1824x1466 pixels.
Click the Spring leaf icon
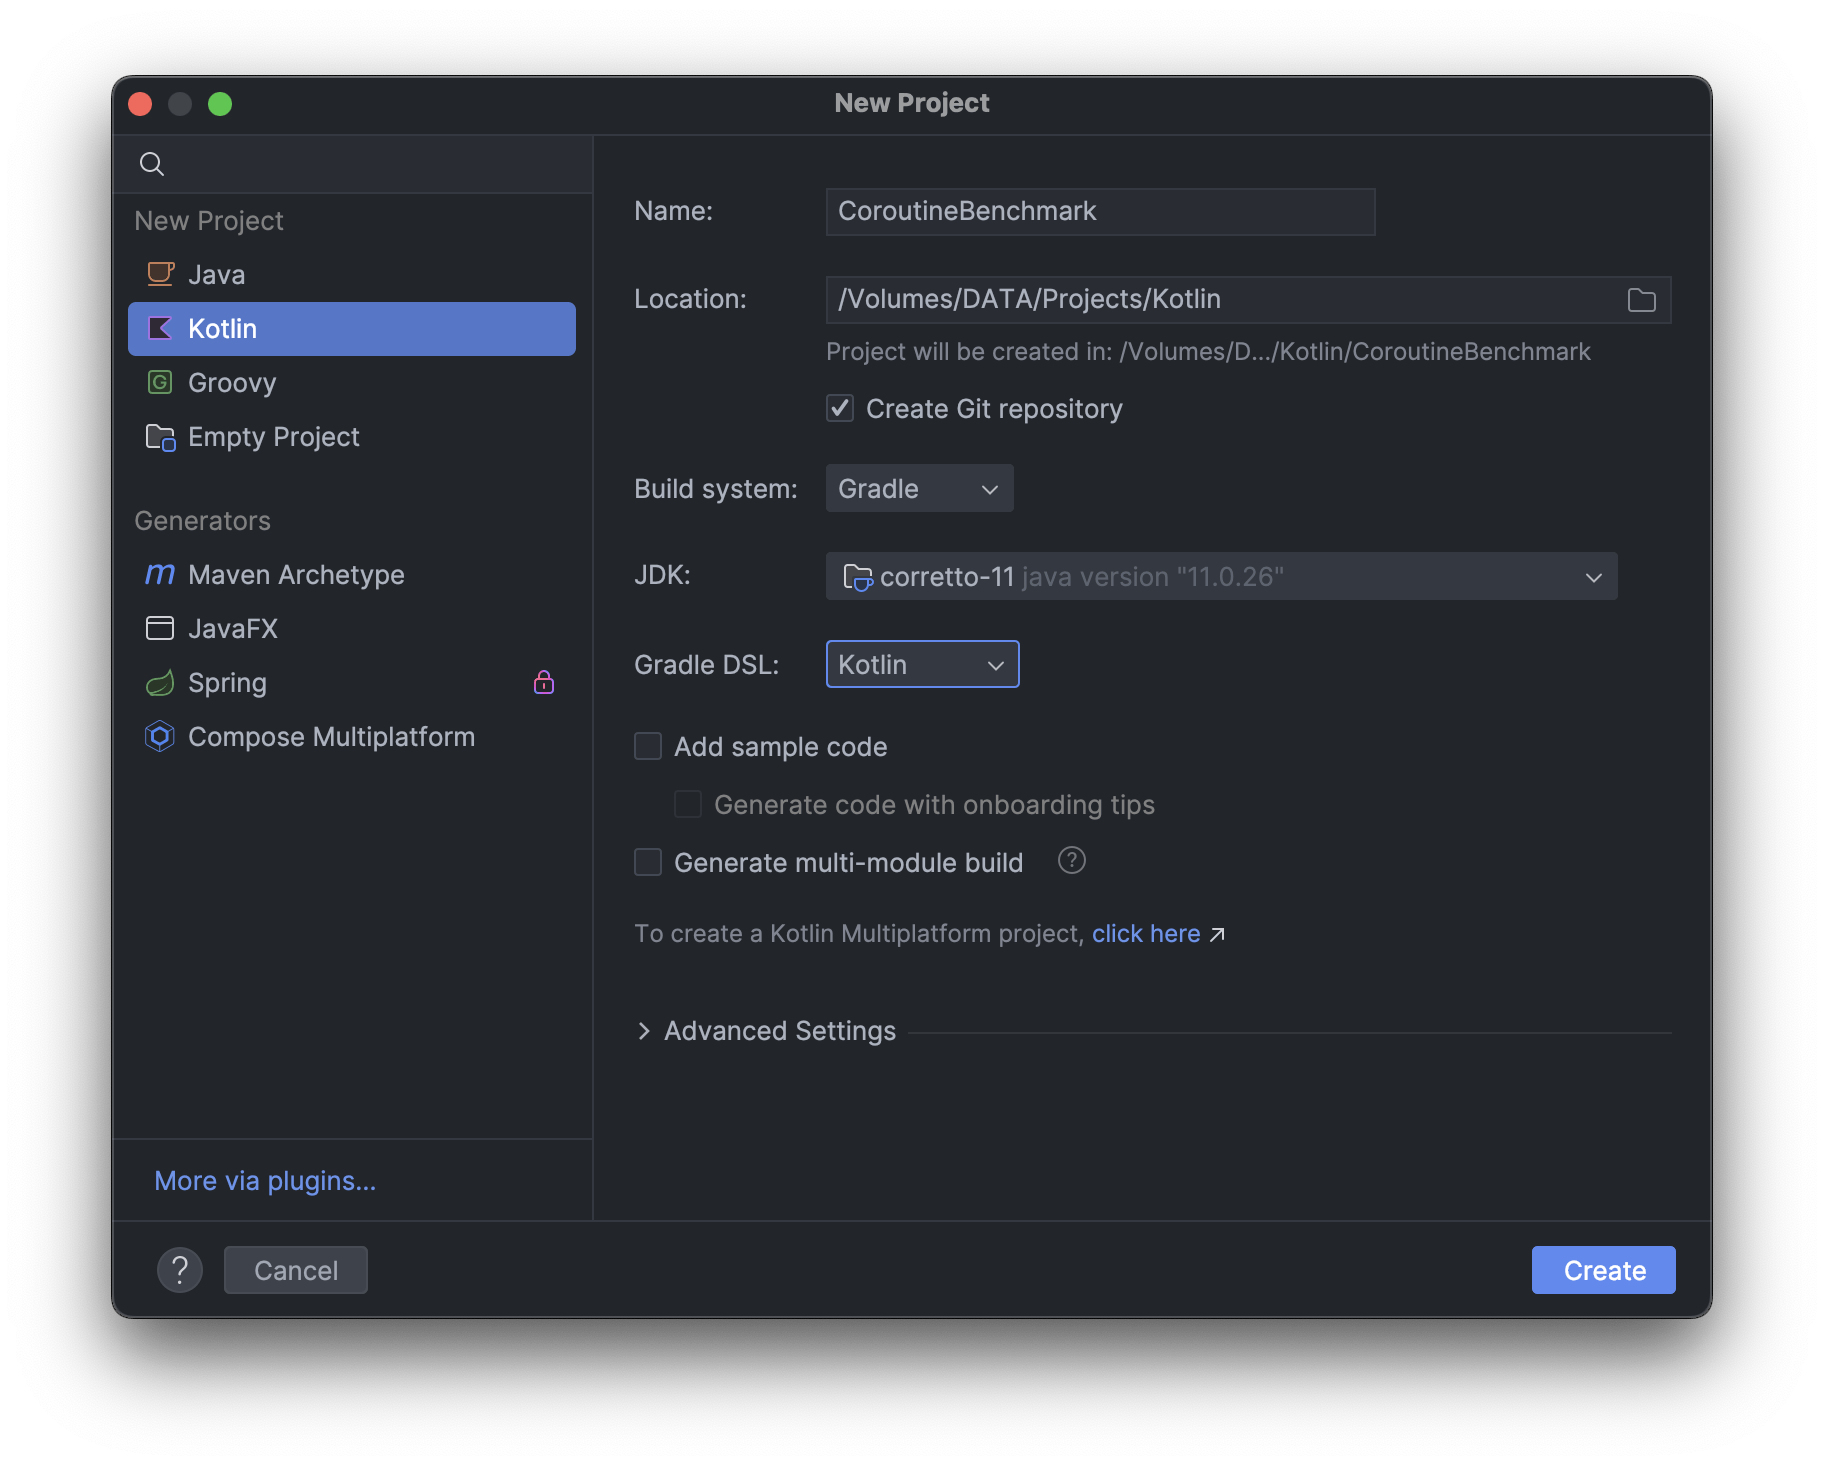click(160, 683)
